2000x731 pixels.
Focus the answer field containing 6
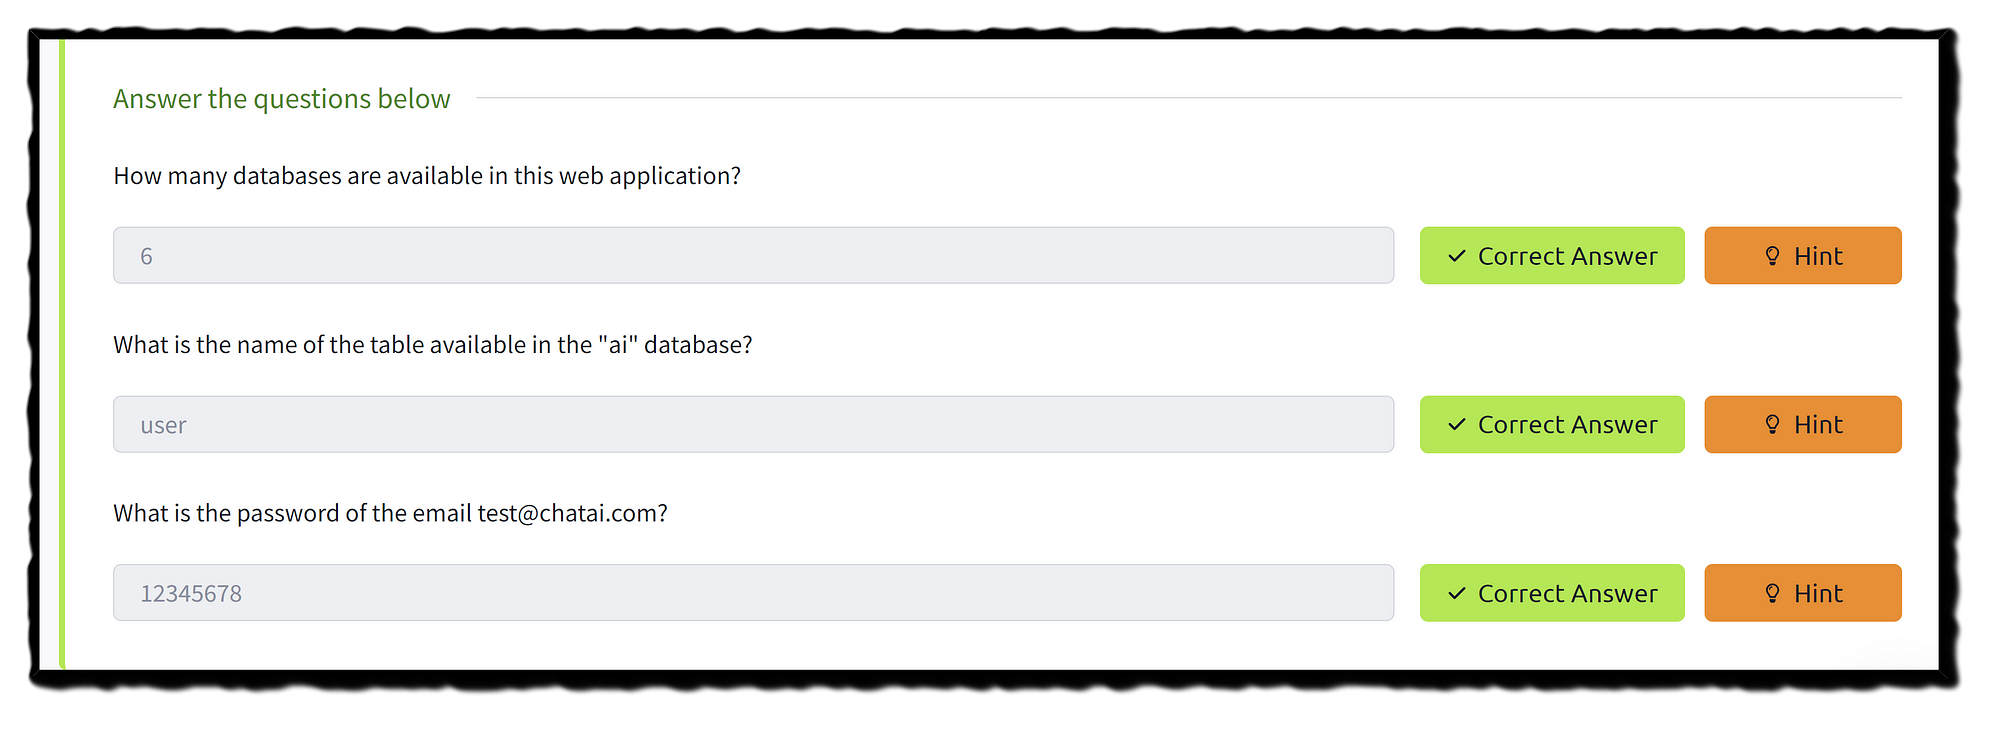(753, 256)
